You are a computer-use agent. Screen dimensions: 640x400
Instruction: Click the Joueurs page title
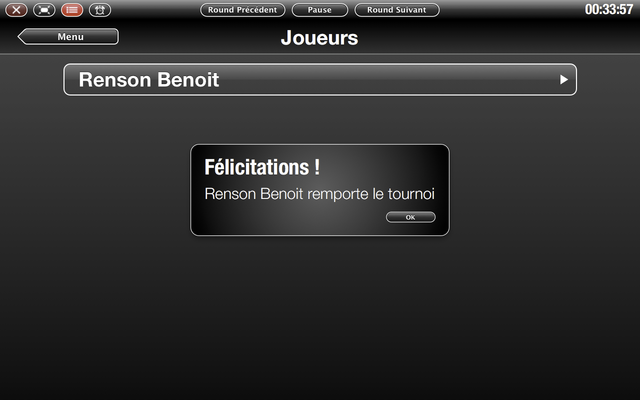(x=319, y=38)
